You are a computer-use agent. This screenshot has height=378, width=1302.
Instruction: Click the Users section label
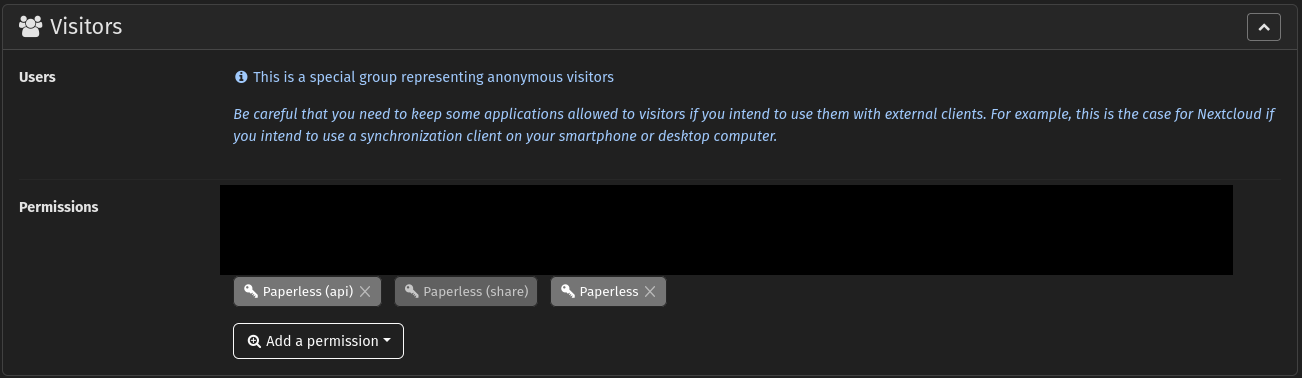[37, 77]
